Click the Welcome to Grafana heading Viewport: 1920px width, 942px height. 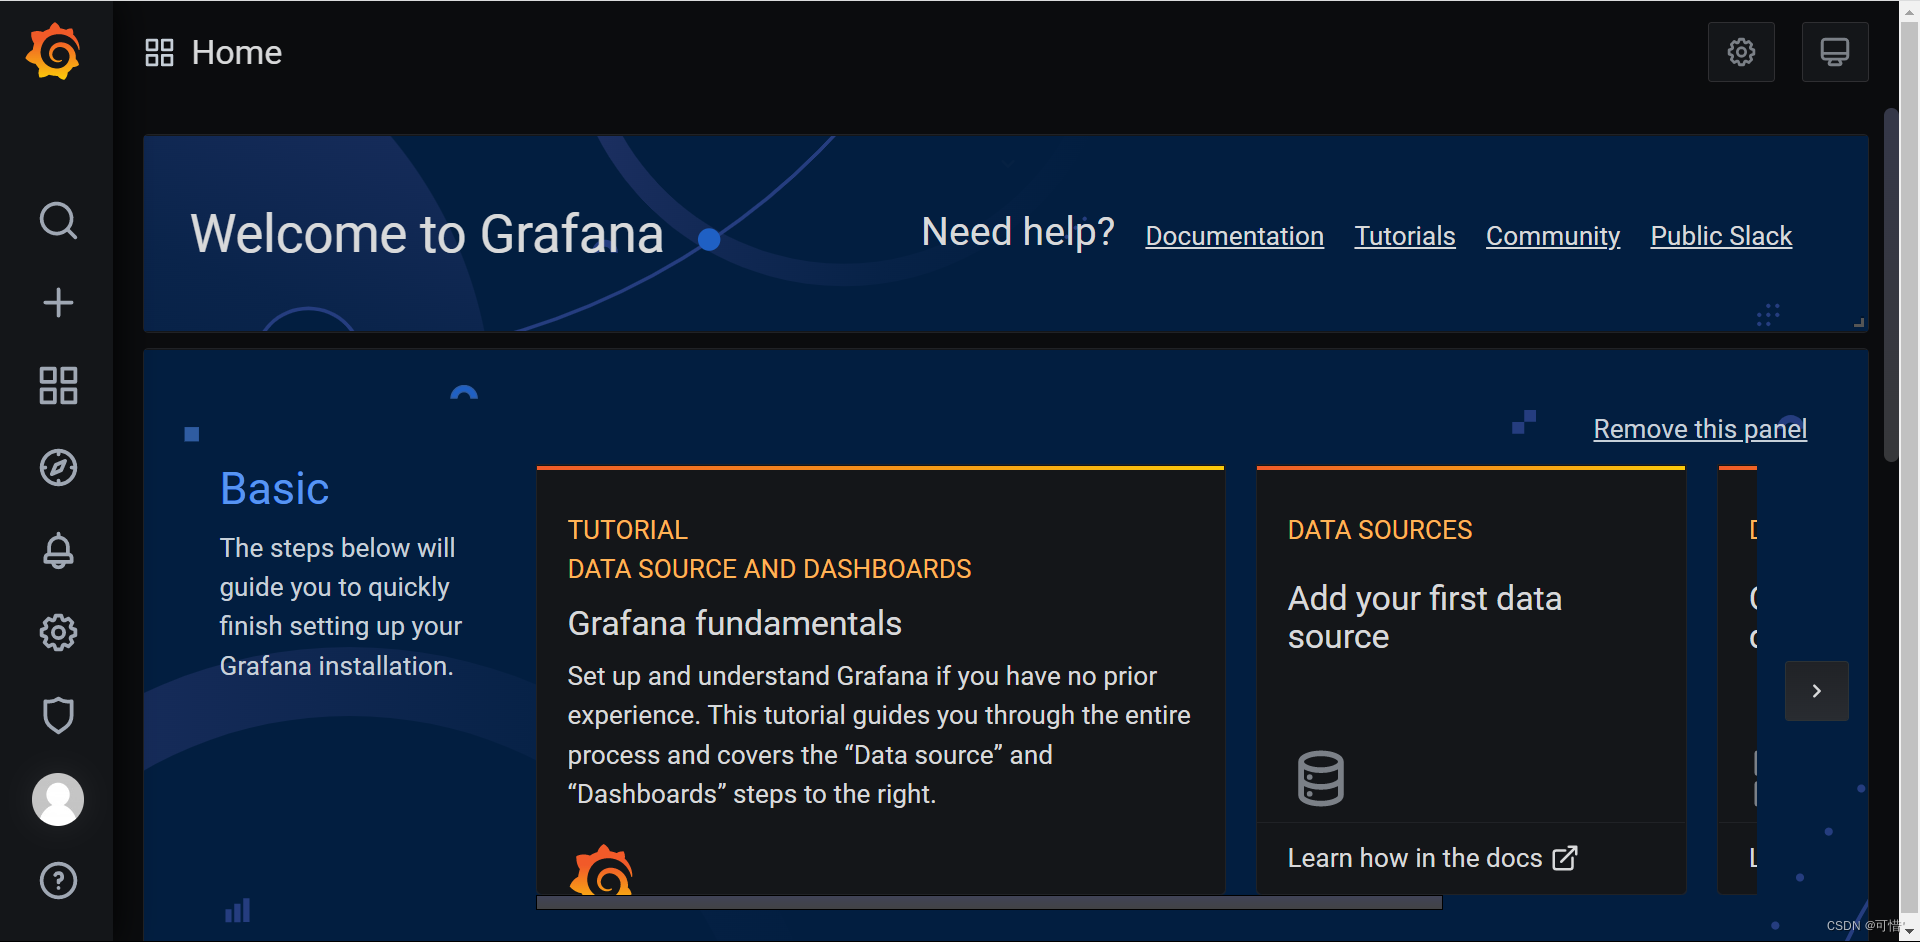427,234
